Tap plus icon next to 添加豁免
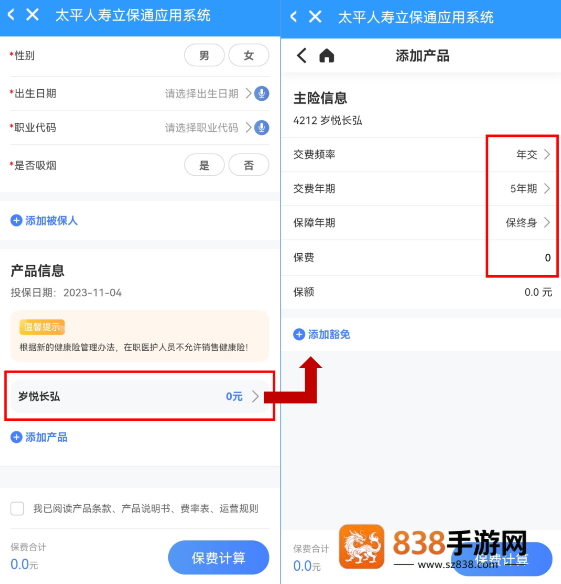Image resolution: width=561 pixels, height=584 pixels. (299, 334)
